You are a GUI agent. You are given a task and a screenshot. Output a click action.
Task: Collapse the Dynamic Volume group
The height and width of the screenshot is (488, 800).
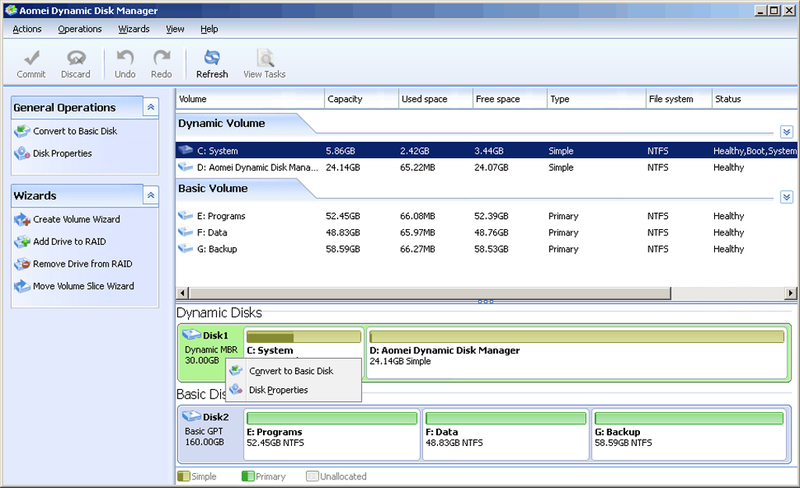point(786,132)
